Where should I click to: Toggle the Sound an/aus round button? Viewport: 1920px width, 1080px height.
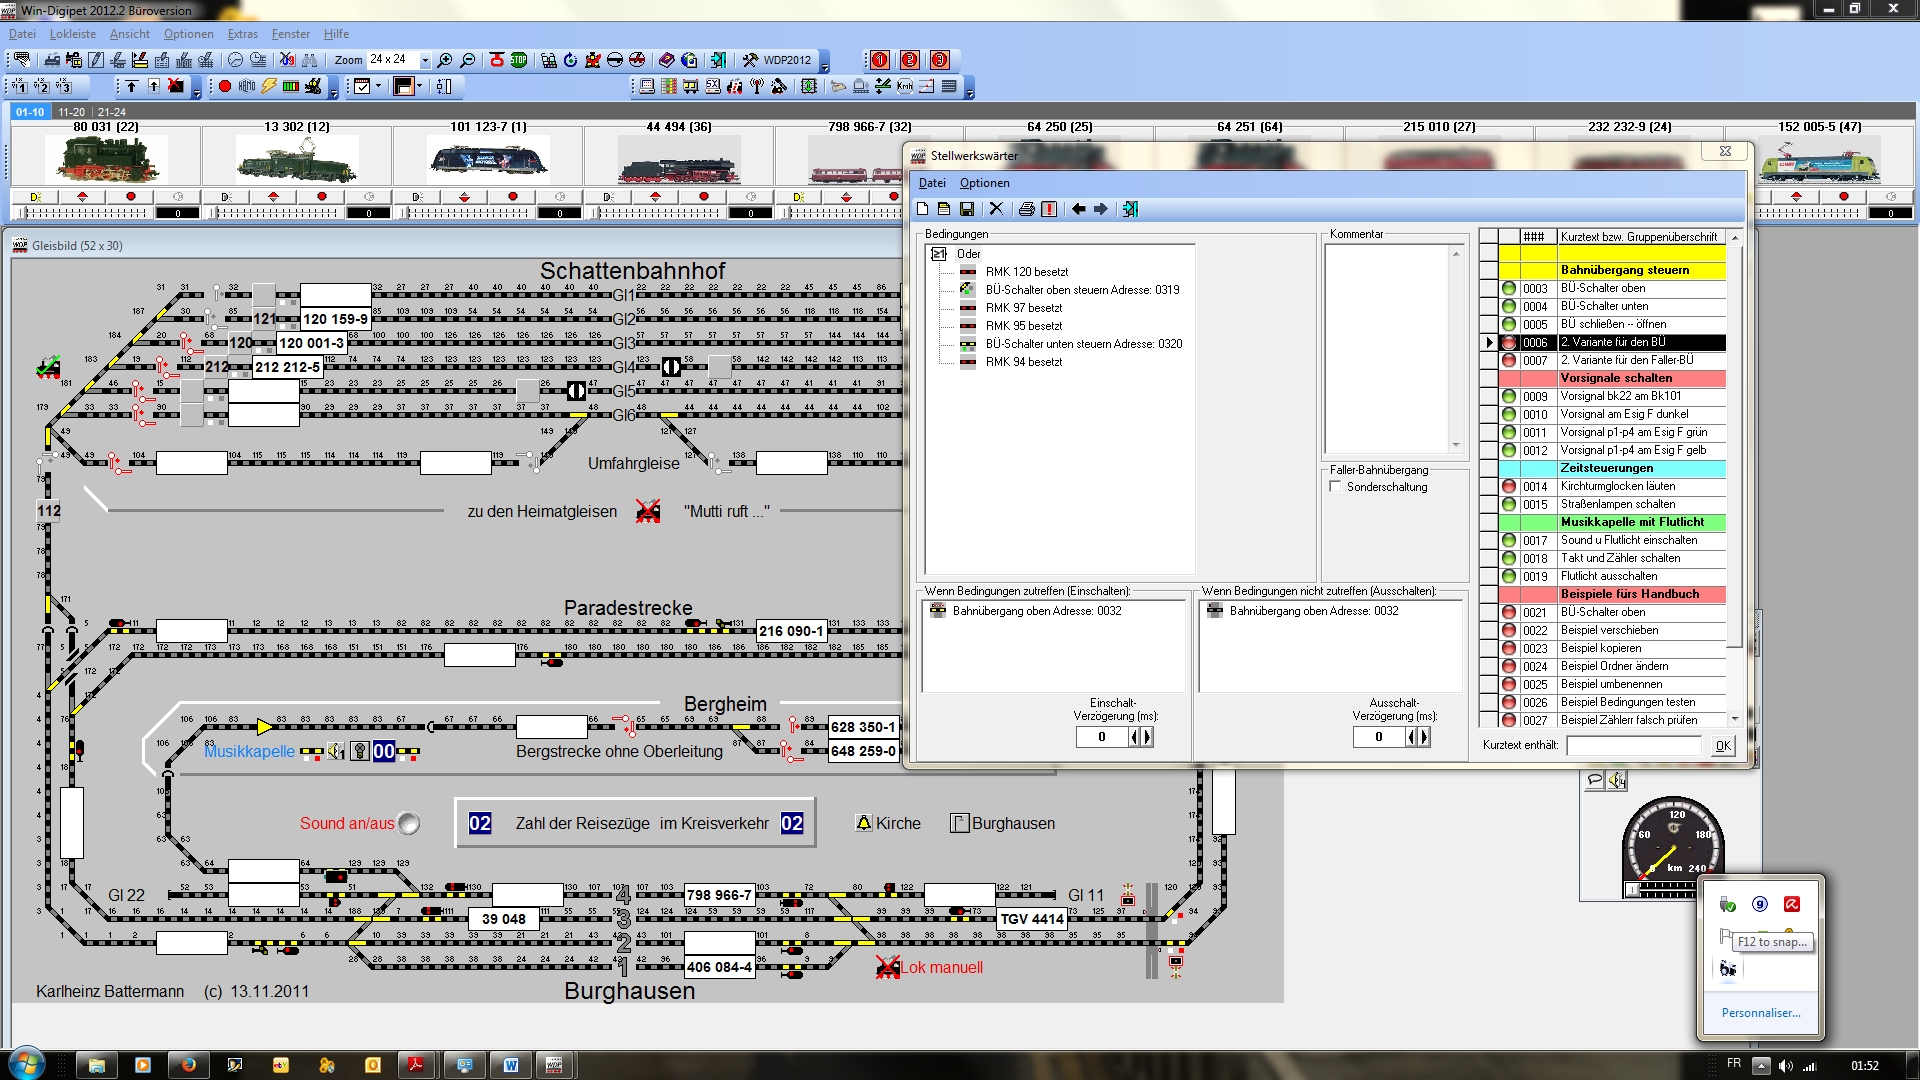point(409,823)
